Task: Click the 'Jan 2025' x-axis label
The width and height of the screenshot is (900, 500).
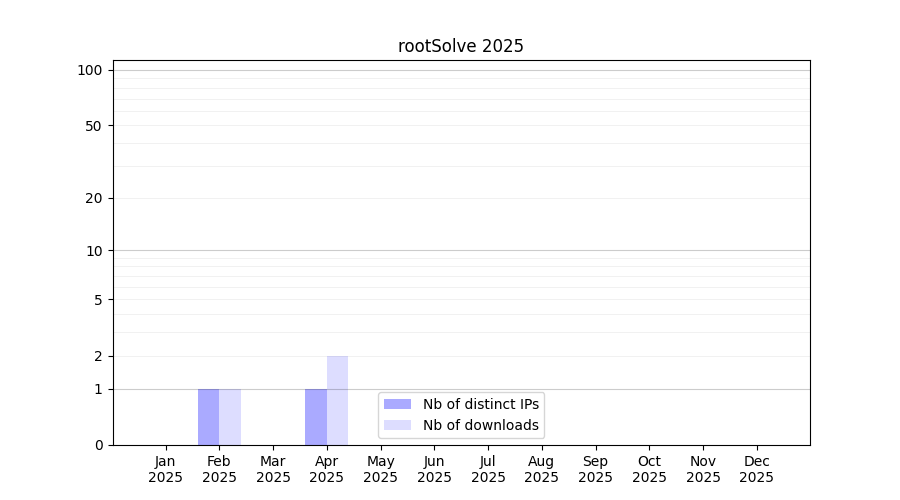Action: [x=166, y=469]
